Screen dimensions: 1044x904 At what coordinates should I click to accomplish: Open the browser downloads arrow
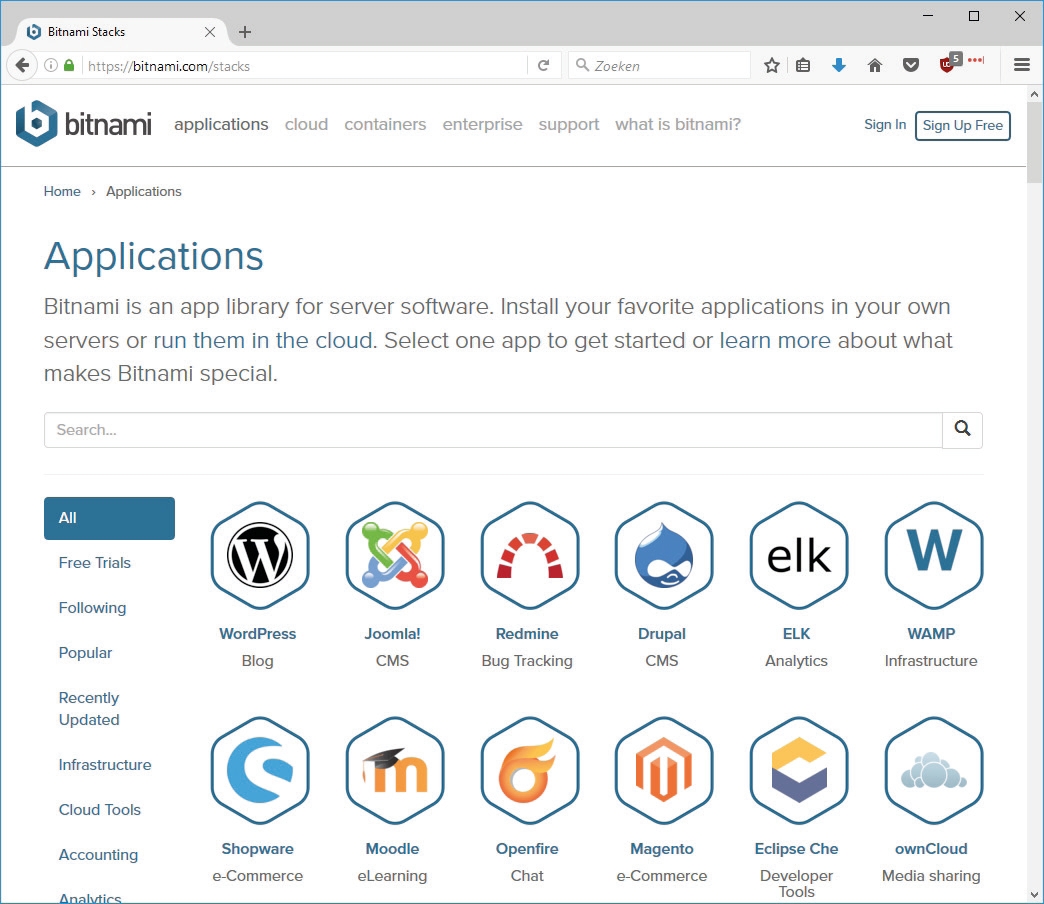839,66
